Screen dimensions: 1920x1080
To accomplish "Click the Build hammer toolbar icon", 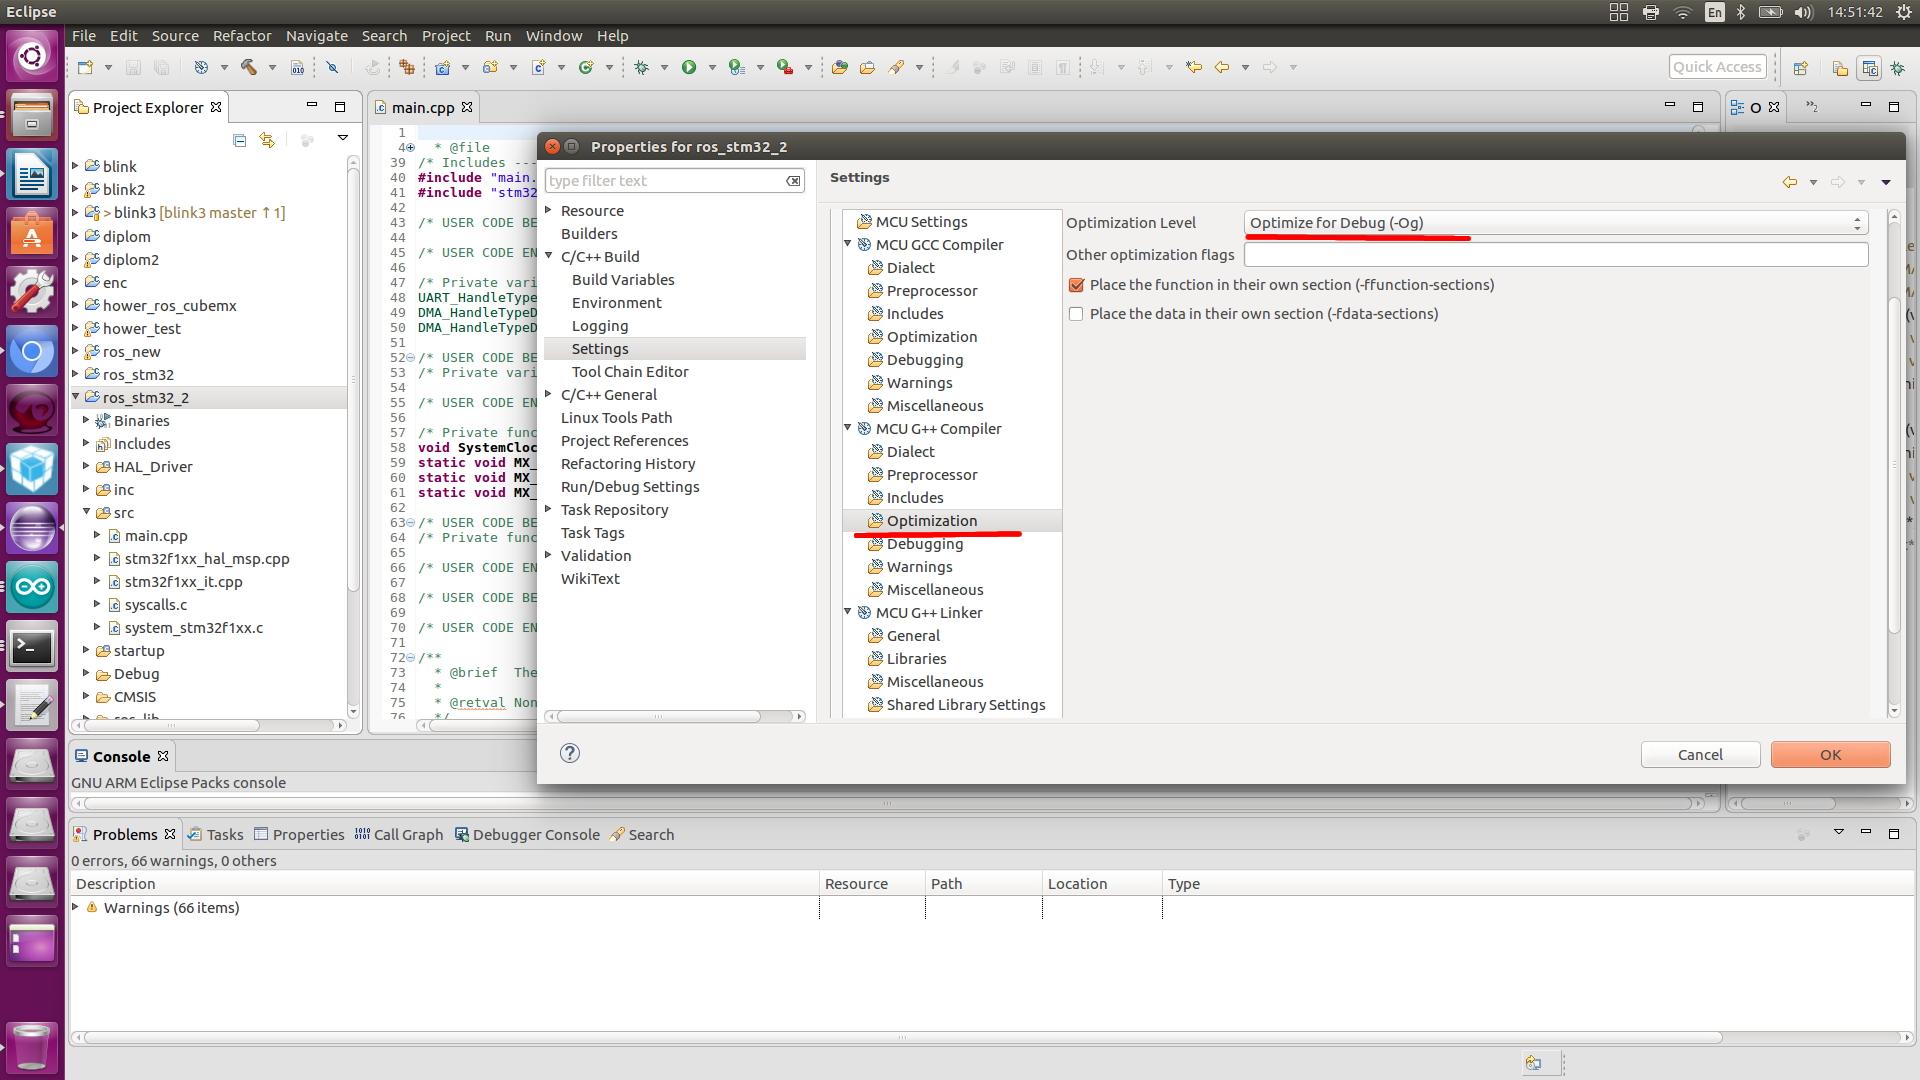I will [248, 67].
